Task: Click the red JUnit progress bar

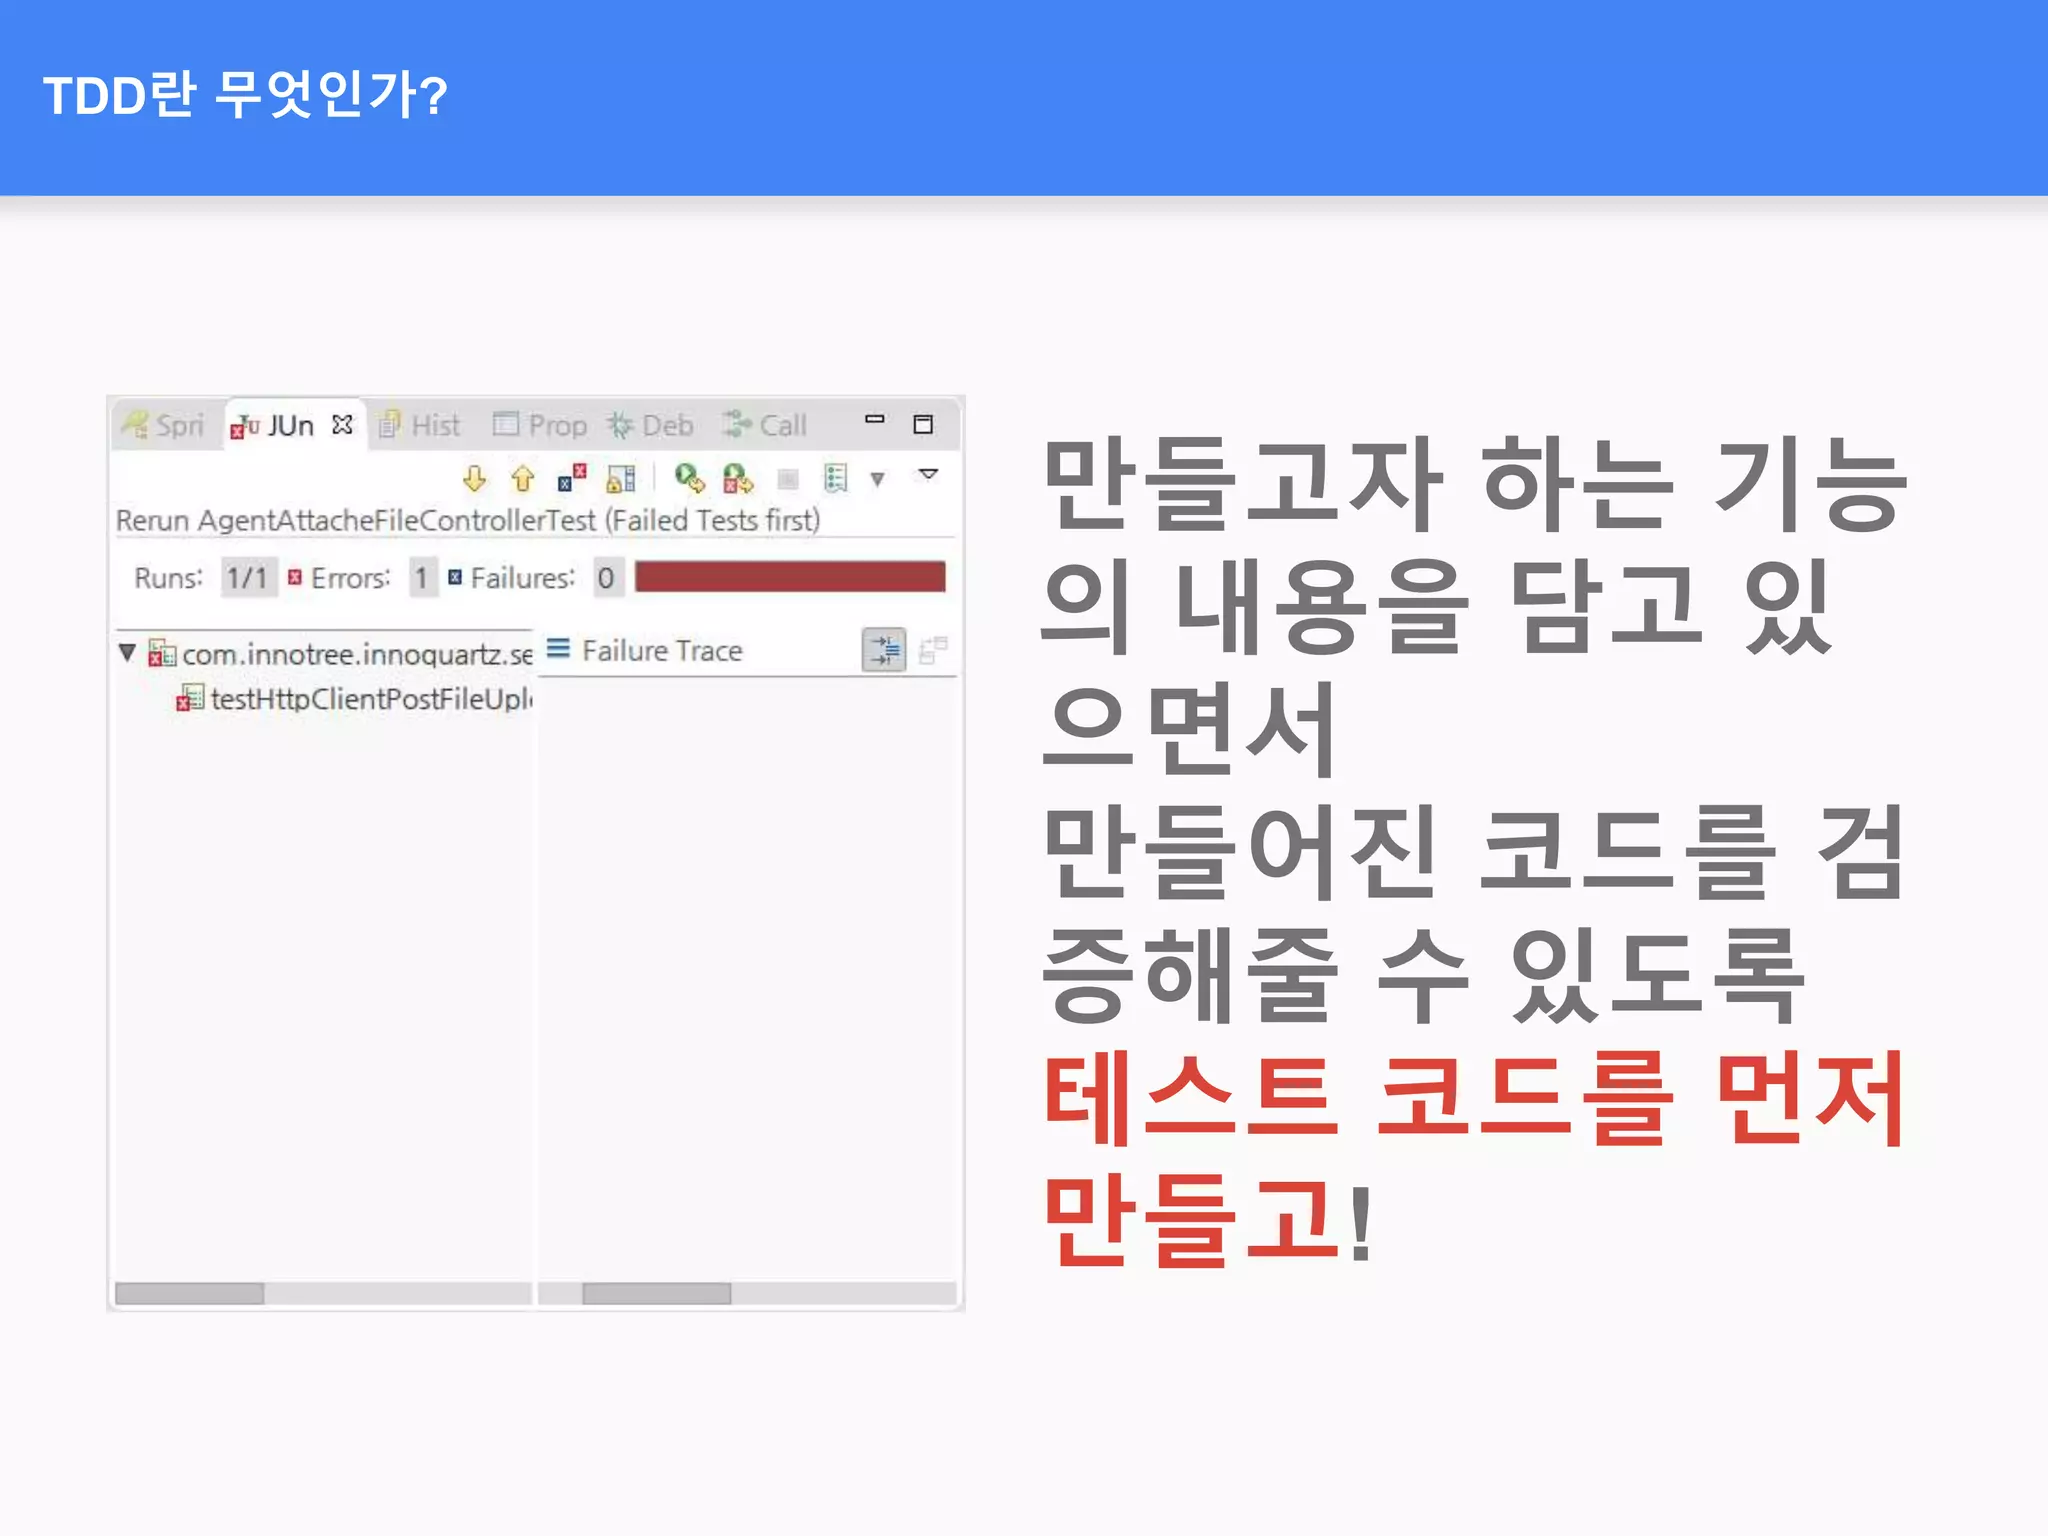Action: point(790,577)
